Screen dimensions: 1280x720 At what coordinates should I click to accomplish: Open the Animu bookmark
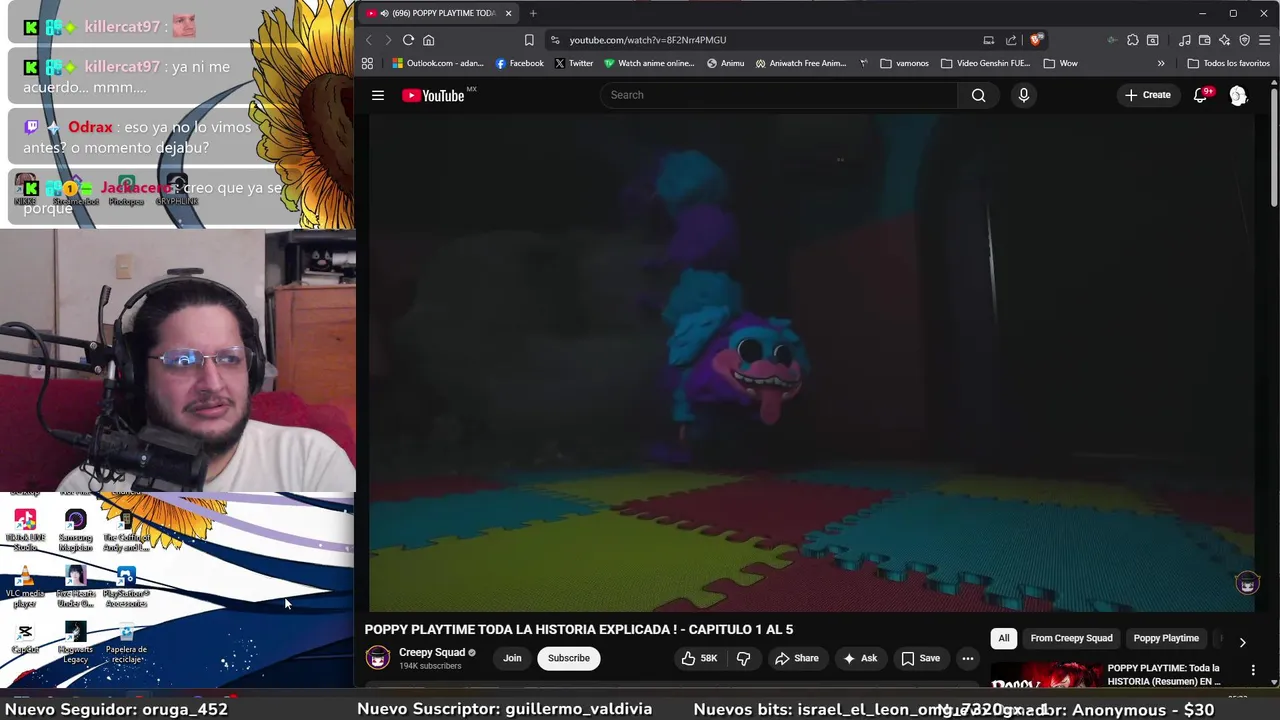pos(725,63)
